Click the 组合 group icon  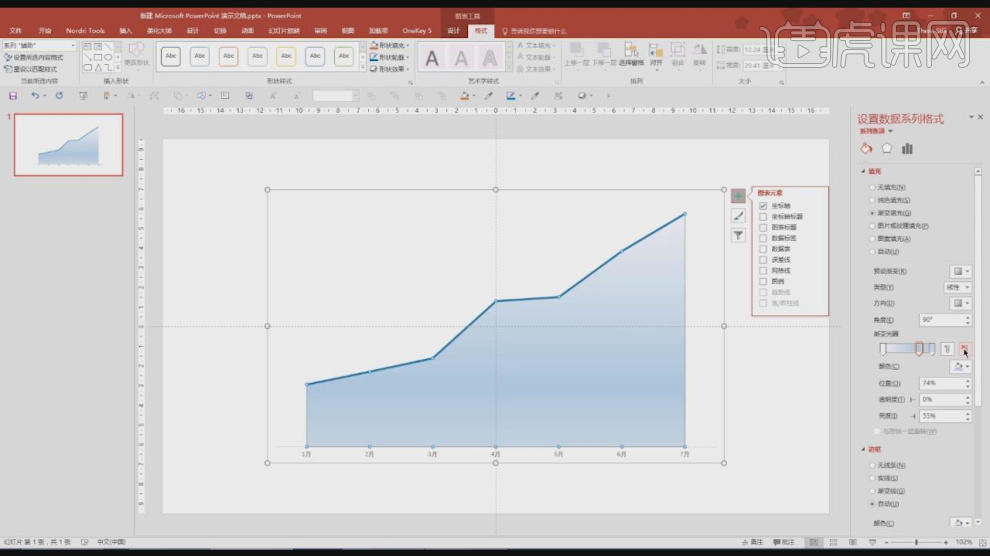pos(677,54)
